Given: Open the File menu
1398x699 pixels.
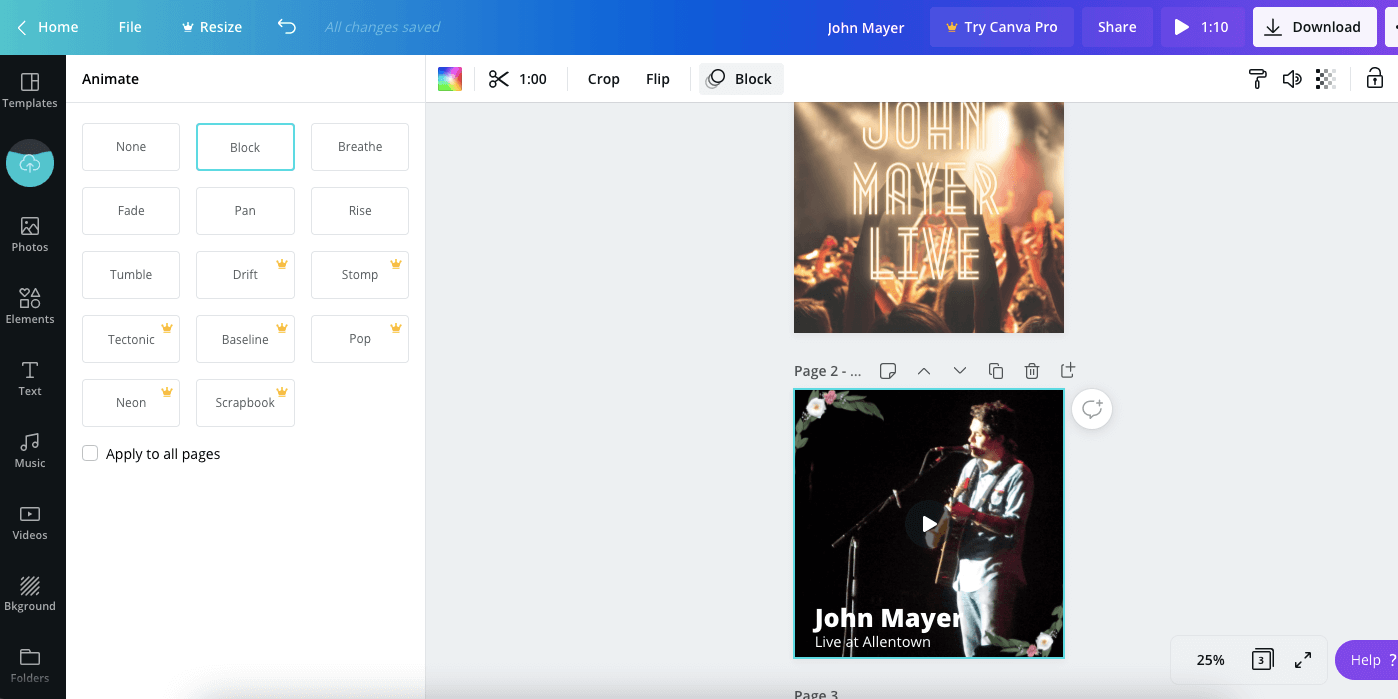Looking at the screenshot, I should pyautogui.click(x=129, y=27).
